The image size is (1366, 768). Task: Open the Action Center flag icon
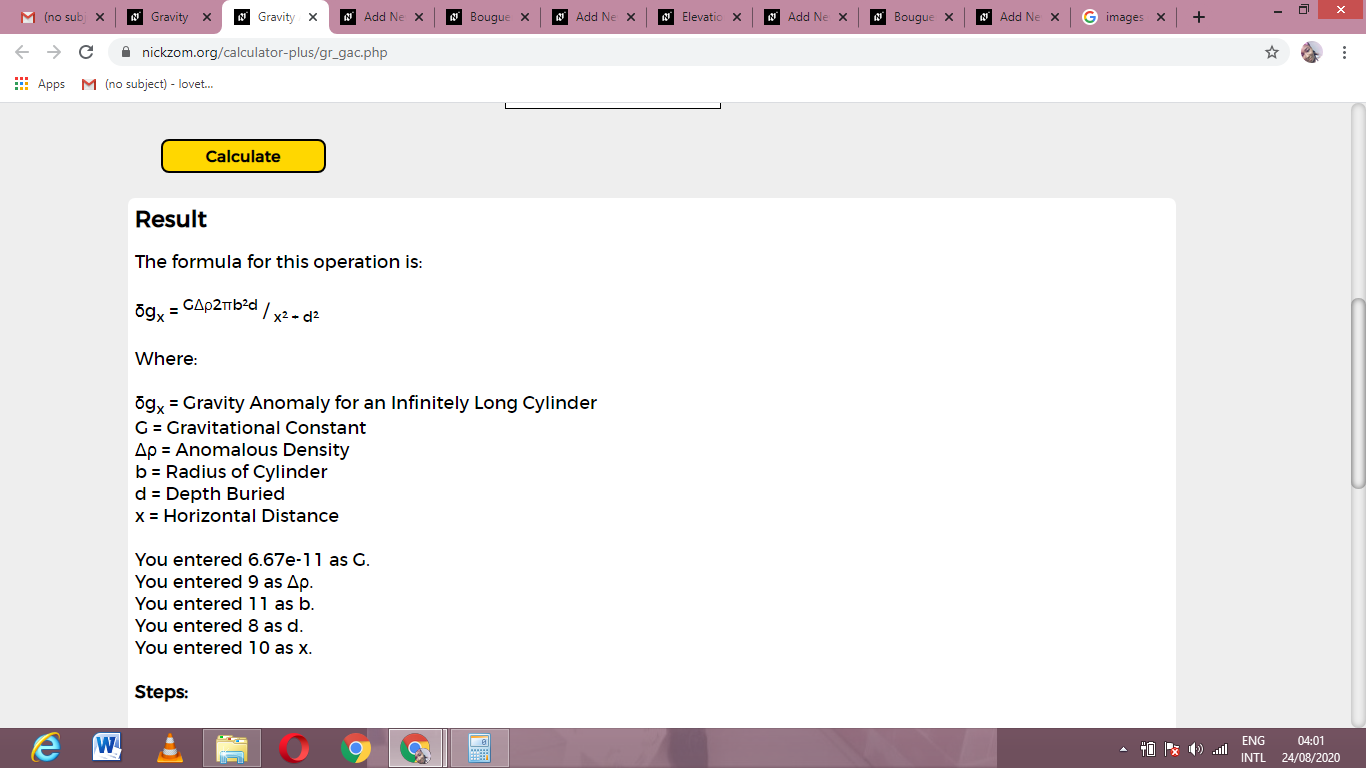(1172, 749)
